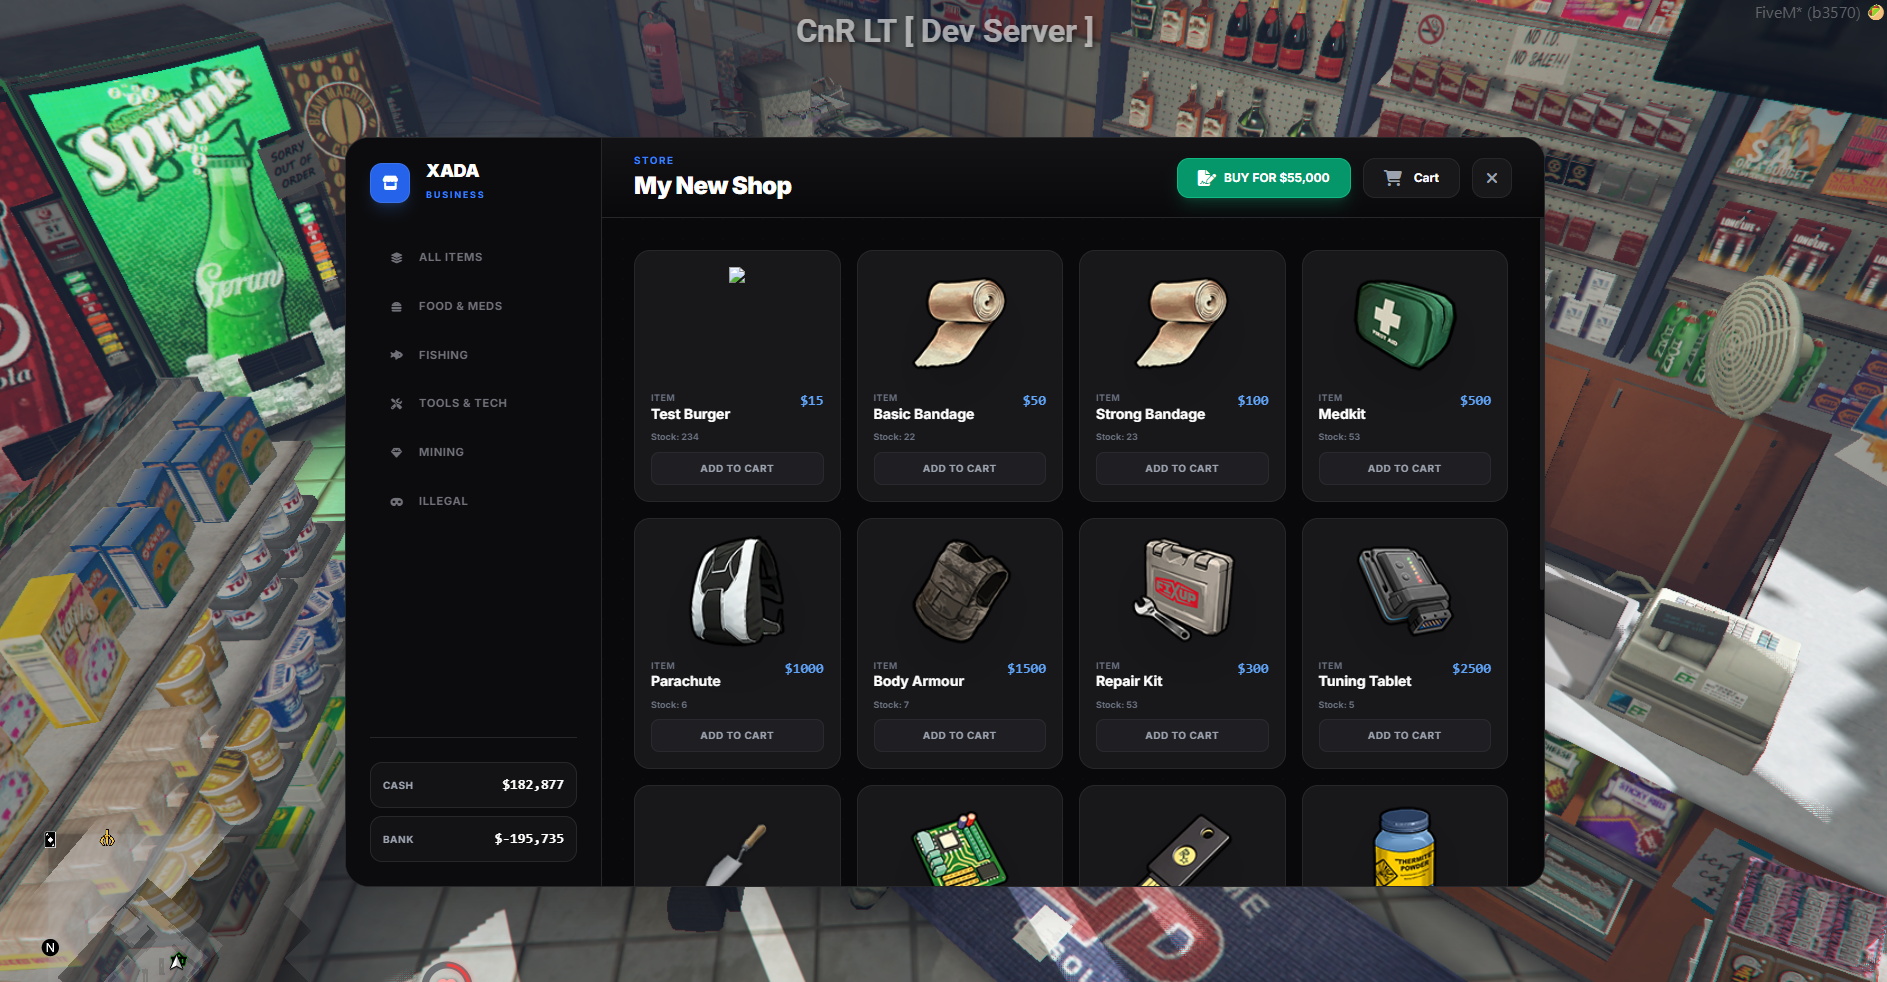Click the Basic Bandage item image
The image size is (1887, 982).
959,322
